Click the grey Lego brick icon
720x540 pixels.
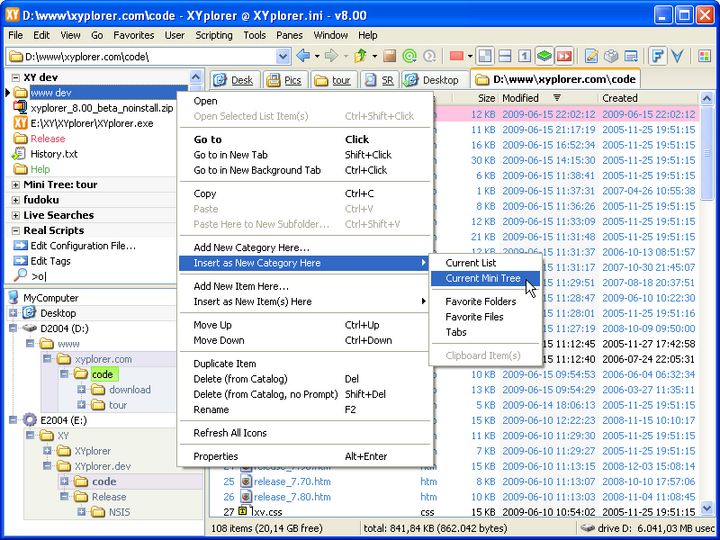(611, 56)
